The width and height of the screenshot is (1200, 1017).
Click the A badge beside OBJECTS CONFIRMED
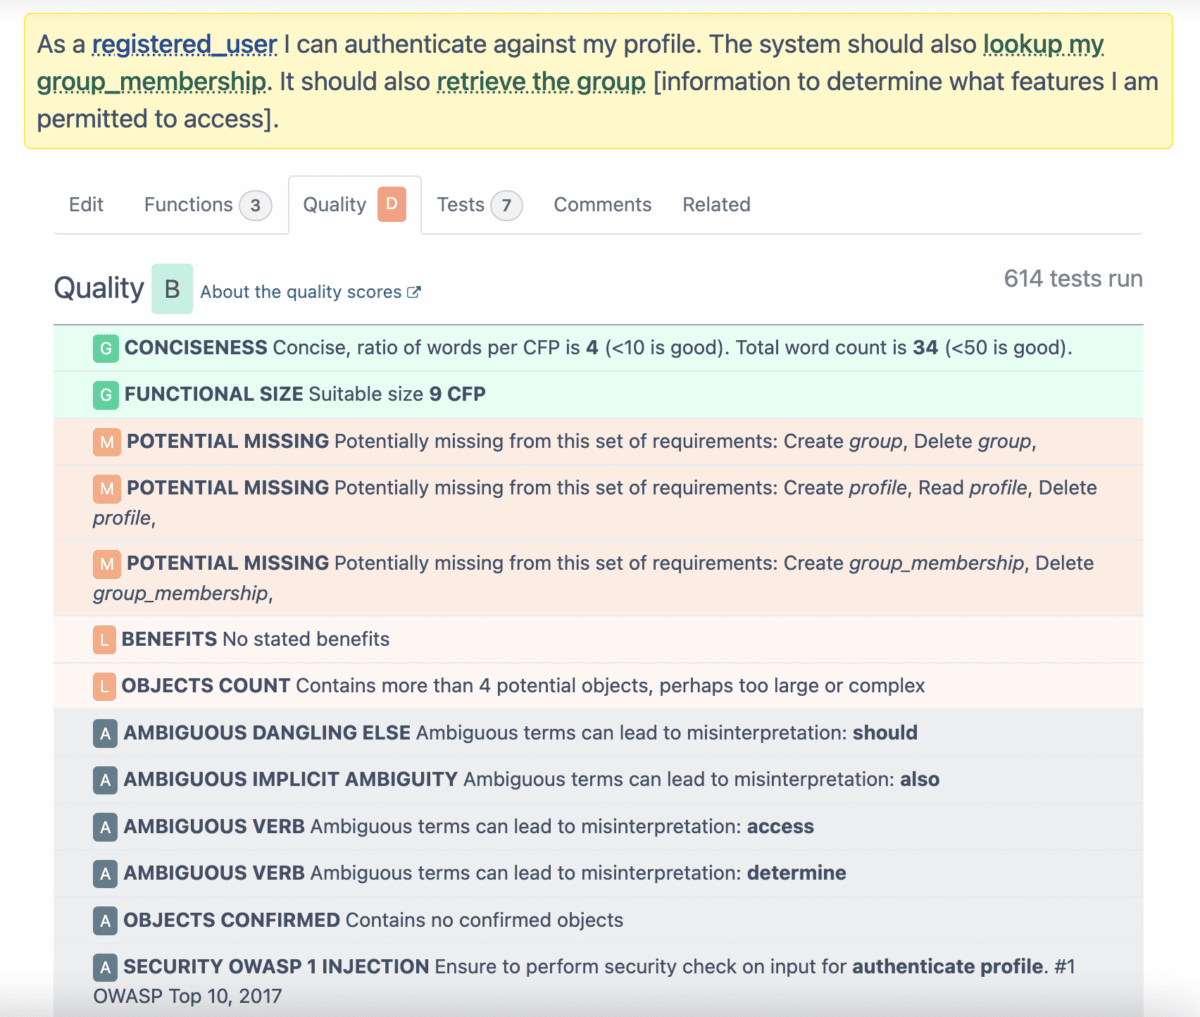105,921
